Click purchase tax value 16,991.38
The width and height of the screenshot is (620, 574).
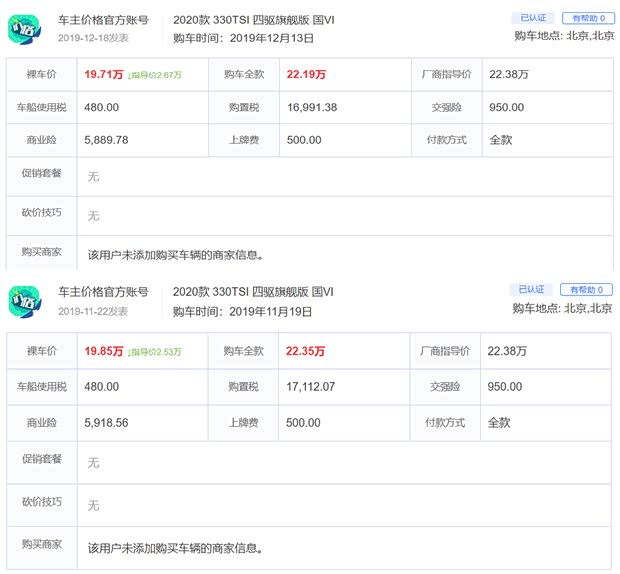(312, 108)
